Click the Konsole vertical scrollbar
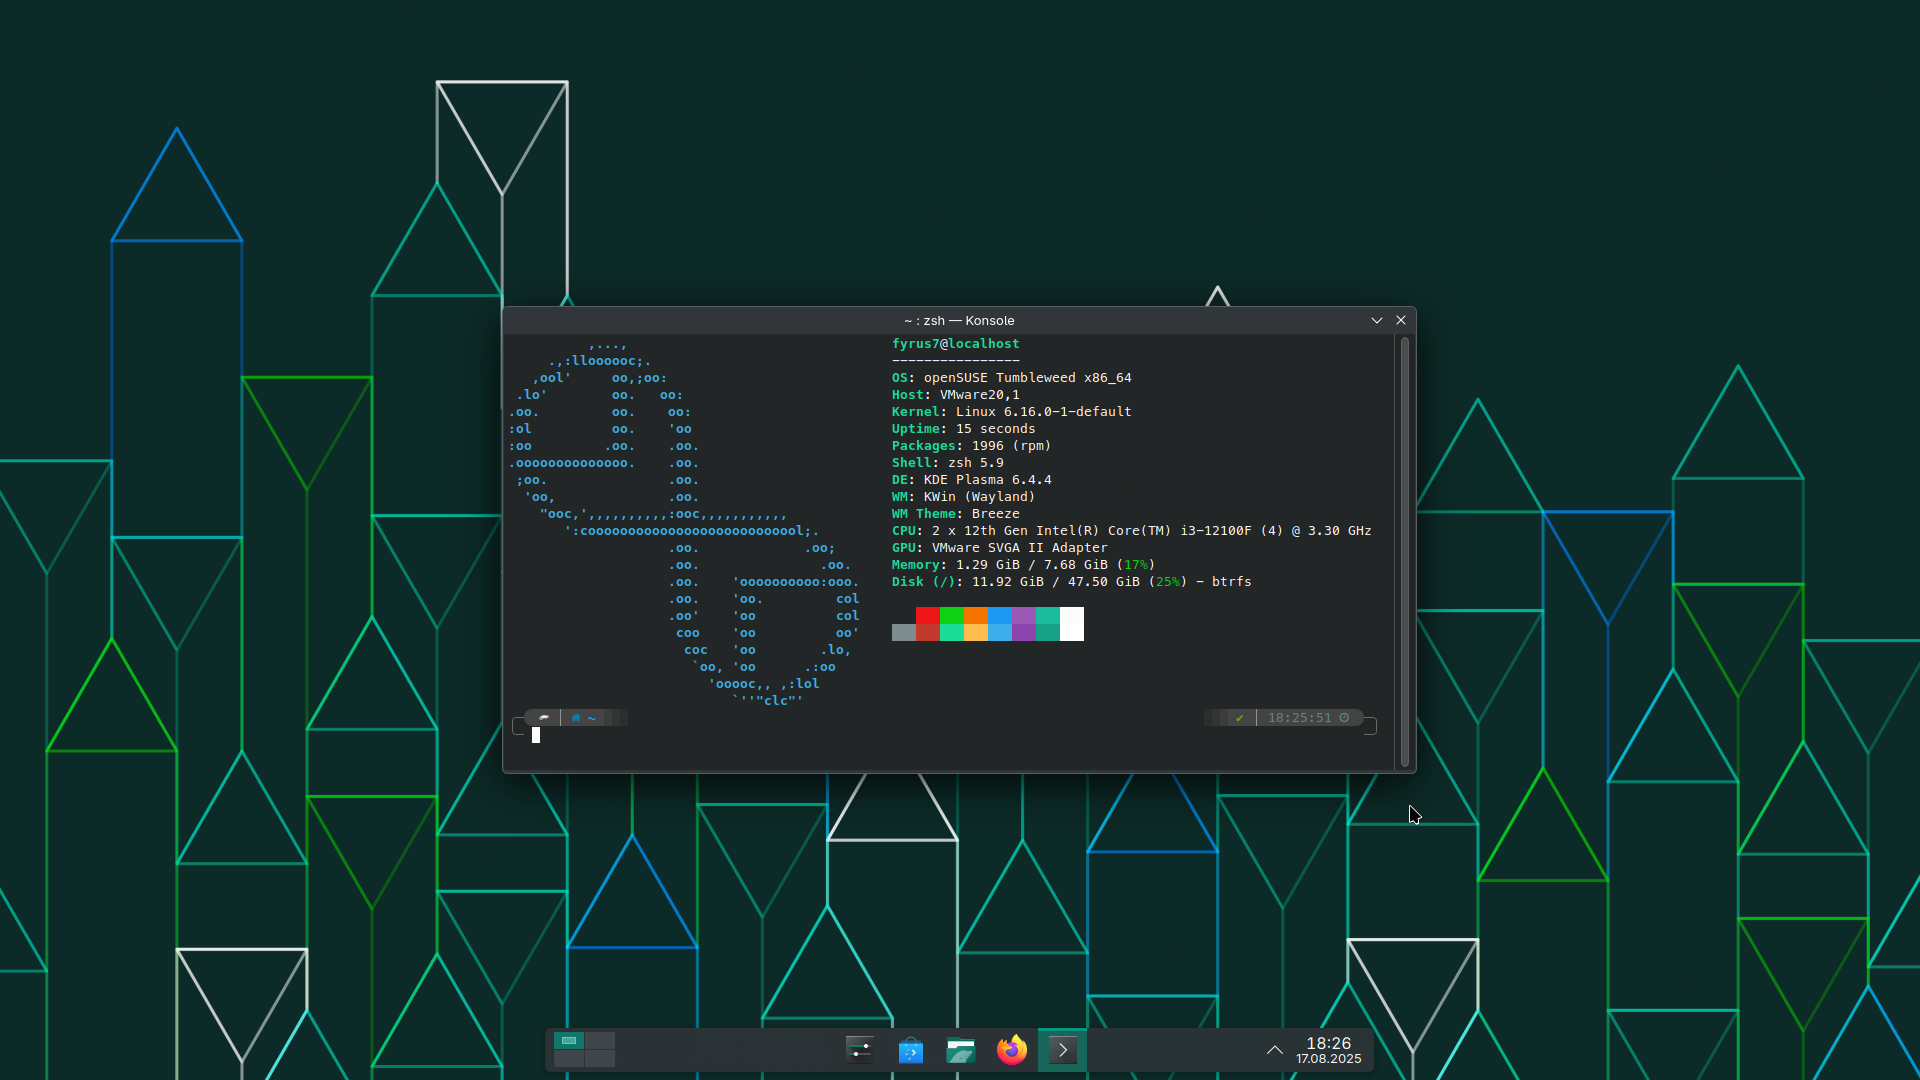1920x1080 pixels. point(1405,552)
